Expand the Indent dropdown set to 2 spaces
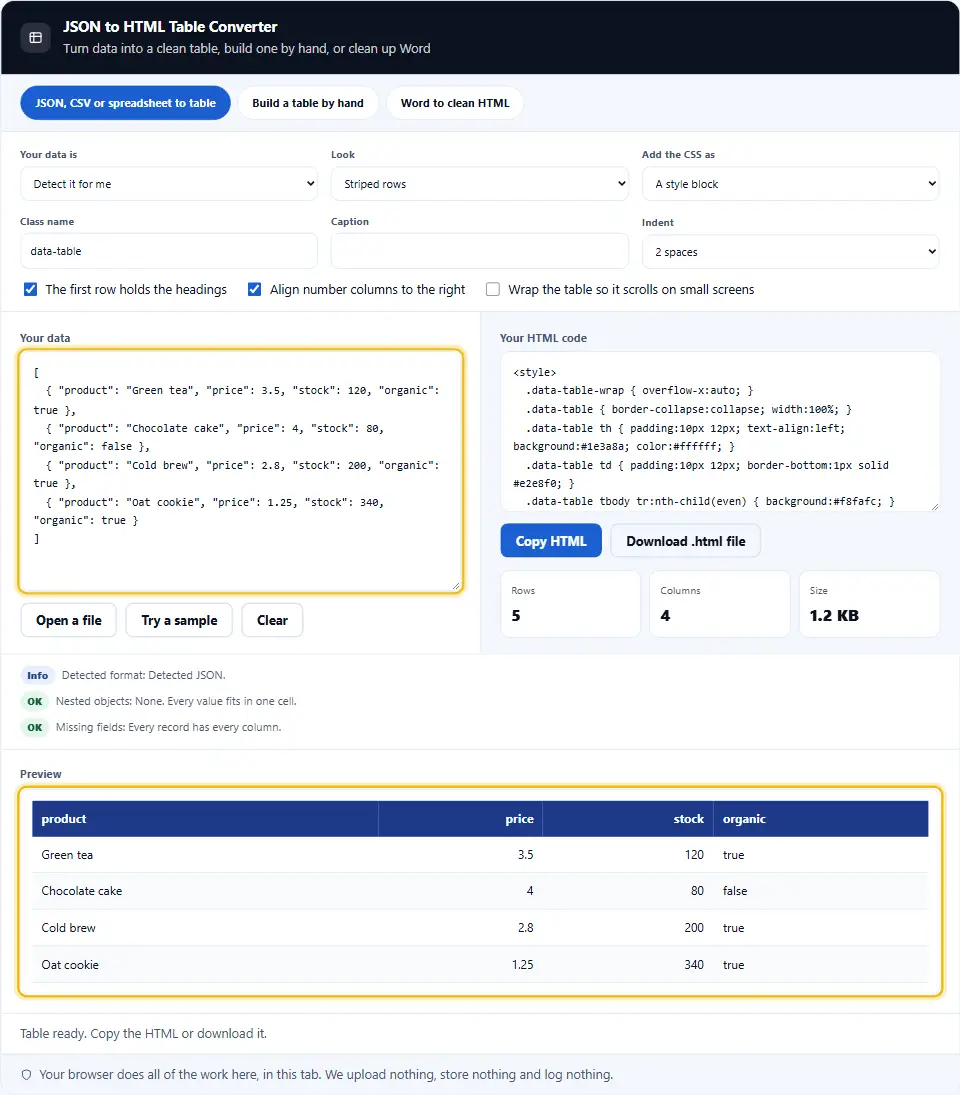The width and height of the screenshot is (960, 1095). point(790,251)
